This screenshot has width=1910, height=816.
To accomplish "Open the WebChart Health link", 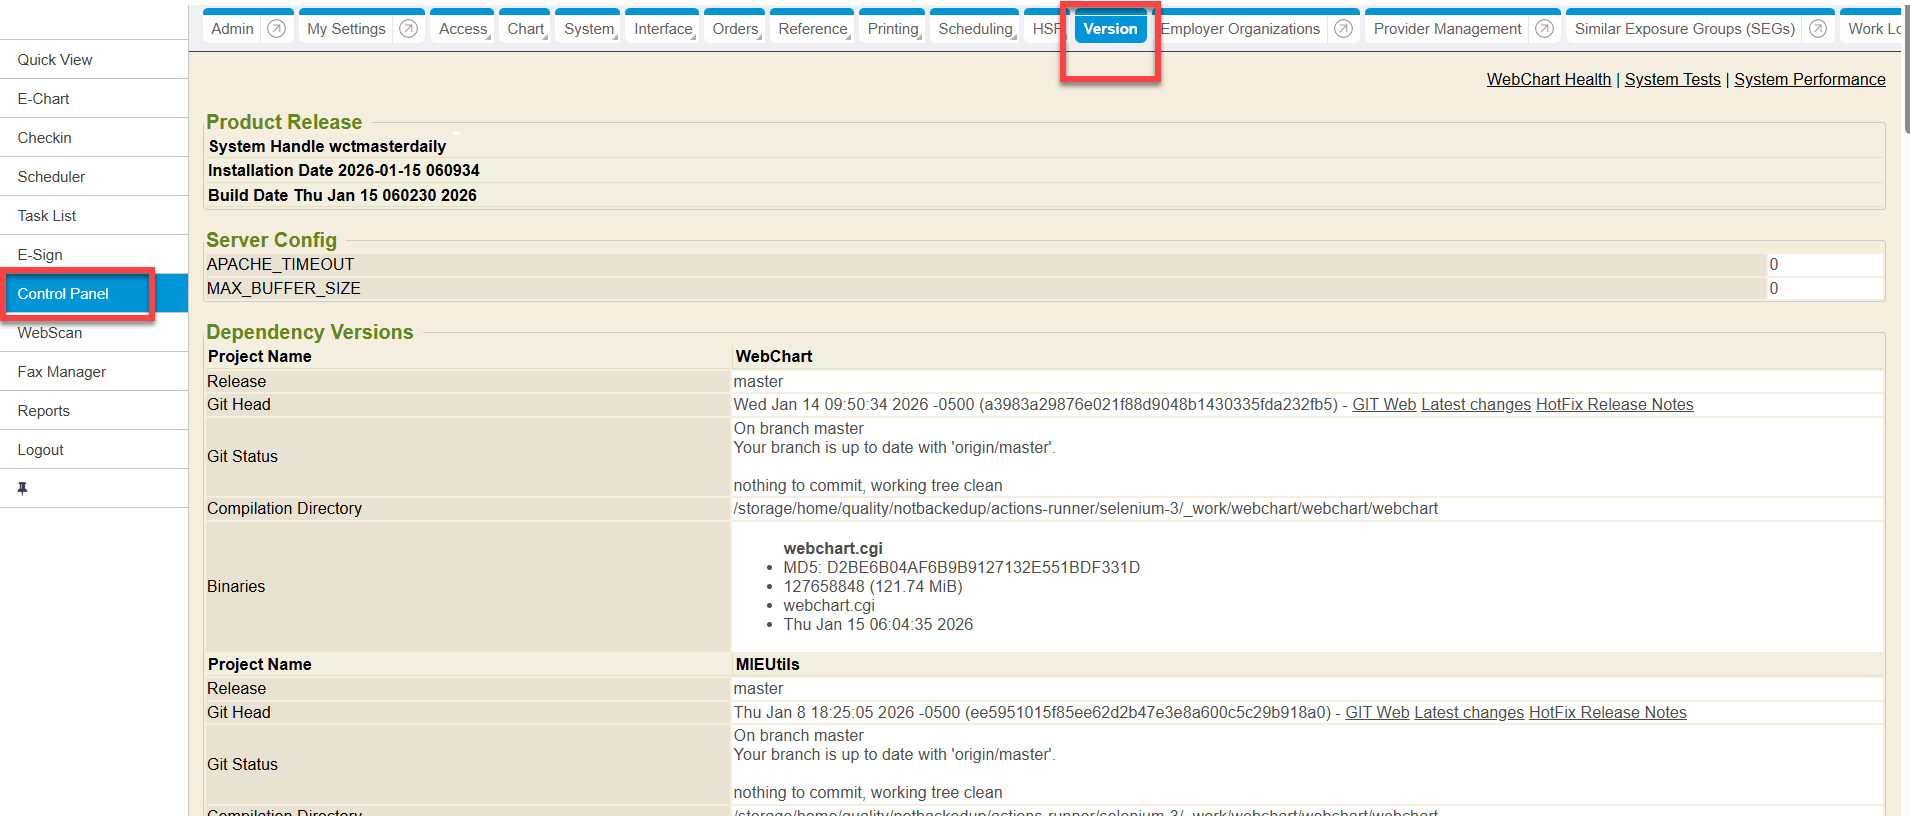I will click(x=1548, y=80).
